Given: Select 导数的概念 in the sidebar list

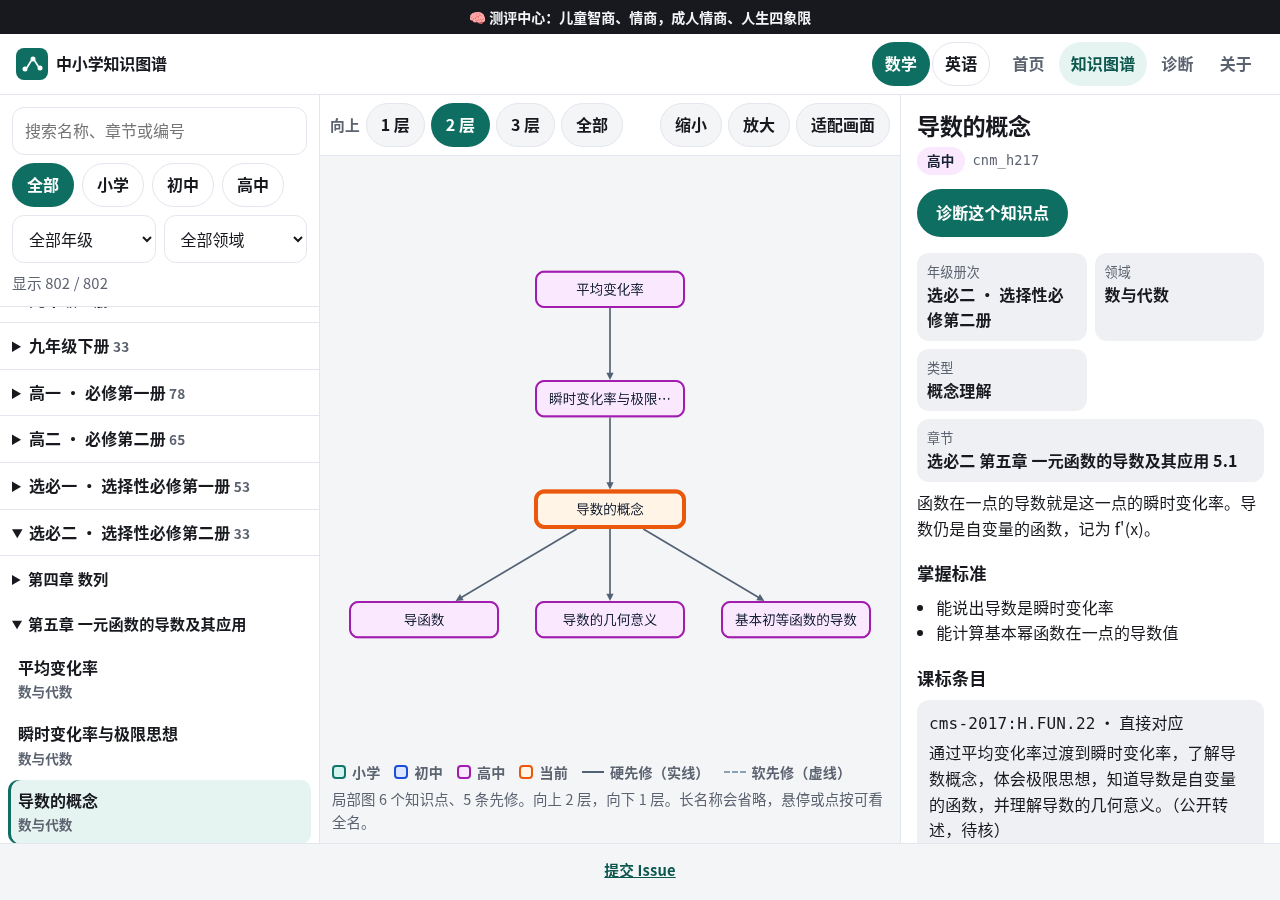Looking at the screenshot, I should pos(159,812).
